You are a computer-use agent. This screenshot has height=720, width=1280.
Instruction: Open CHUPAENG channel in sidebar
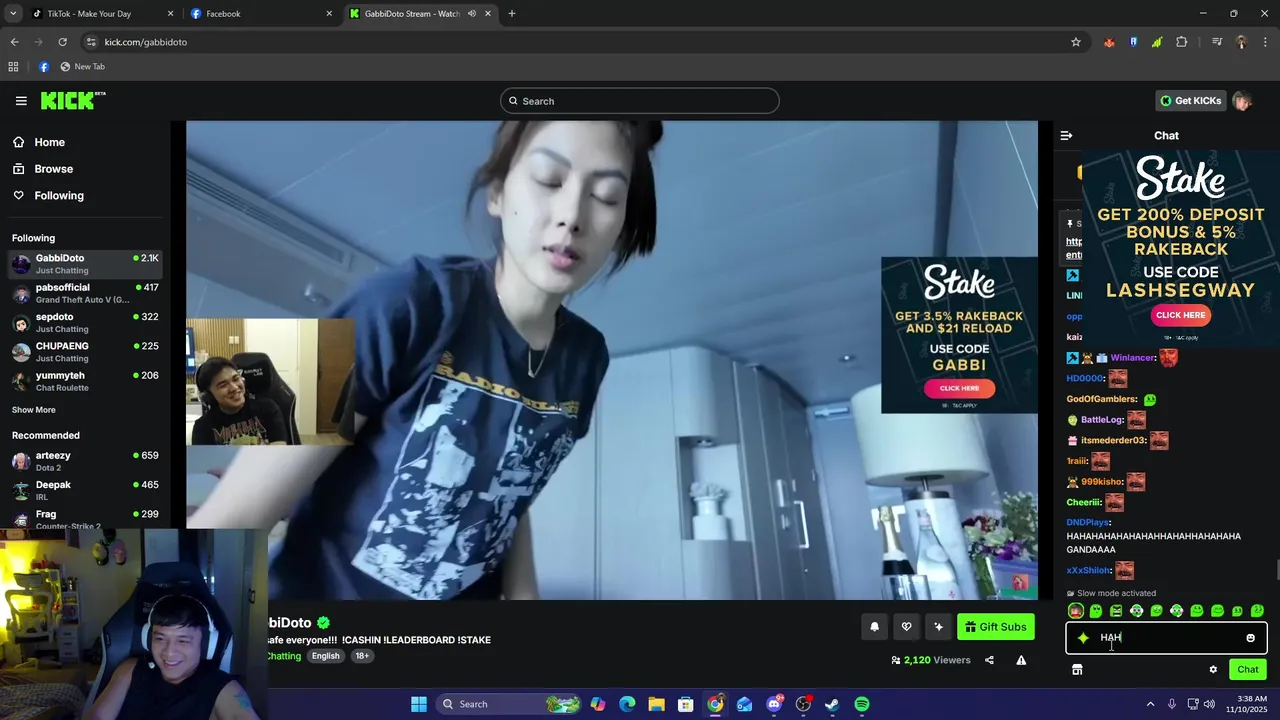point(85,351)
